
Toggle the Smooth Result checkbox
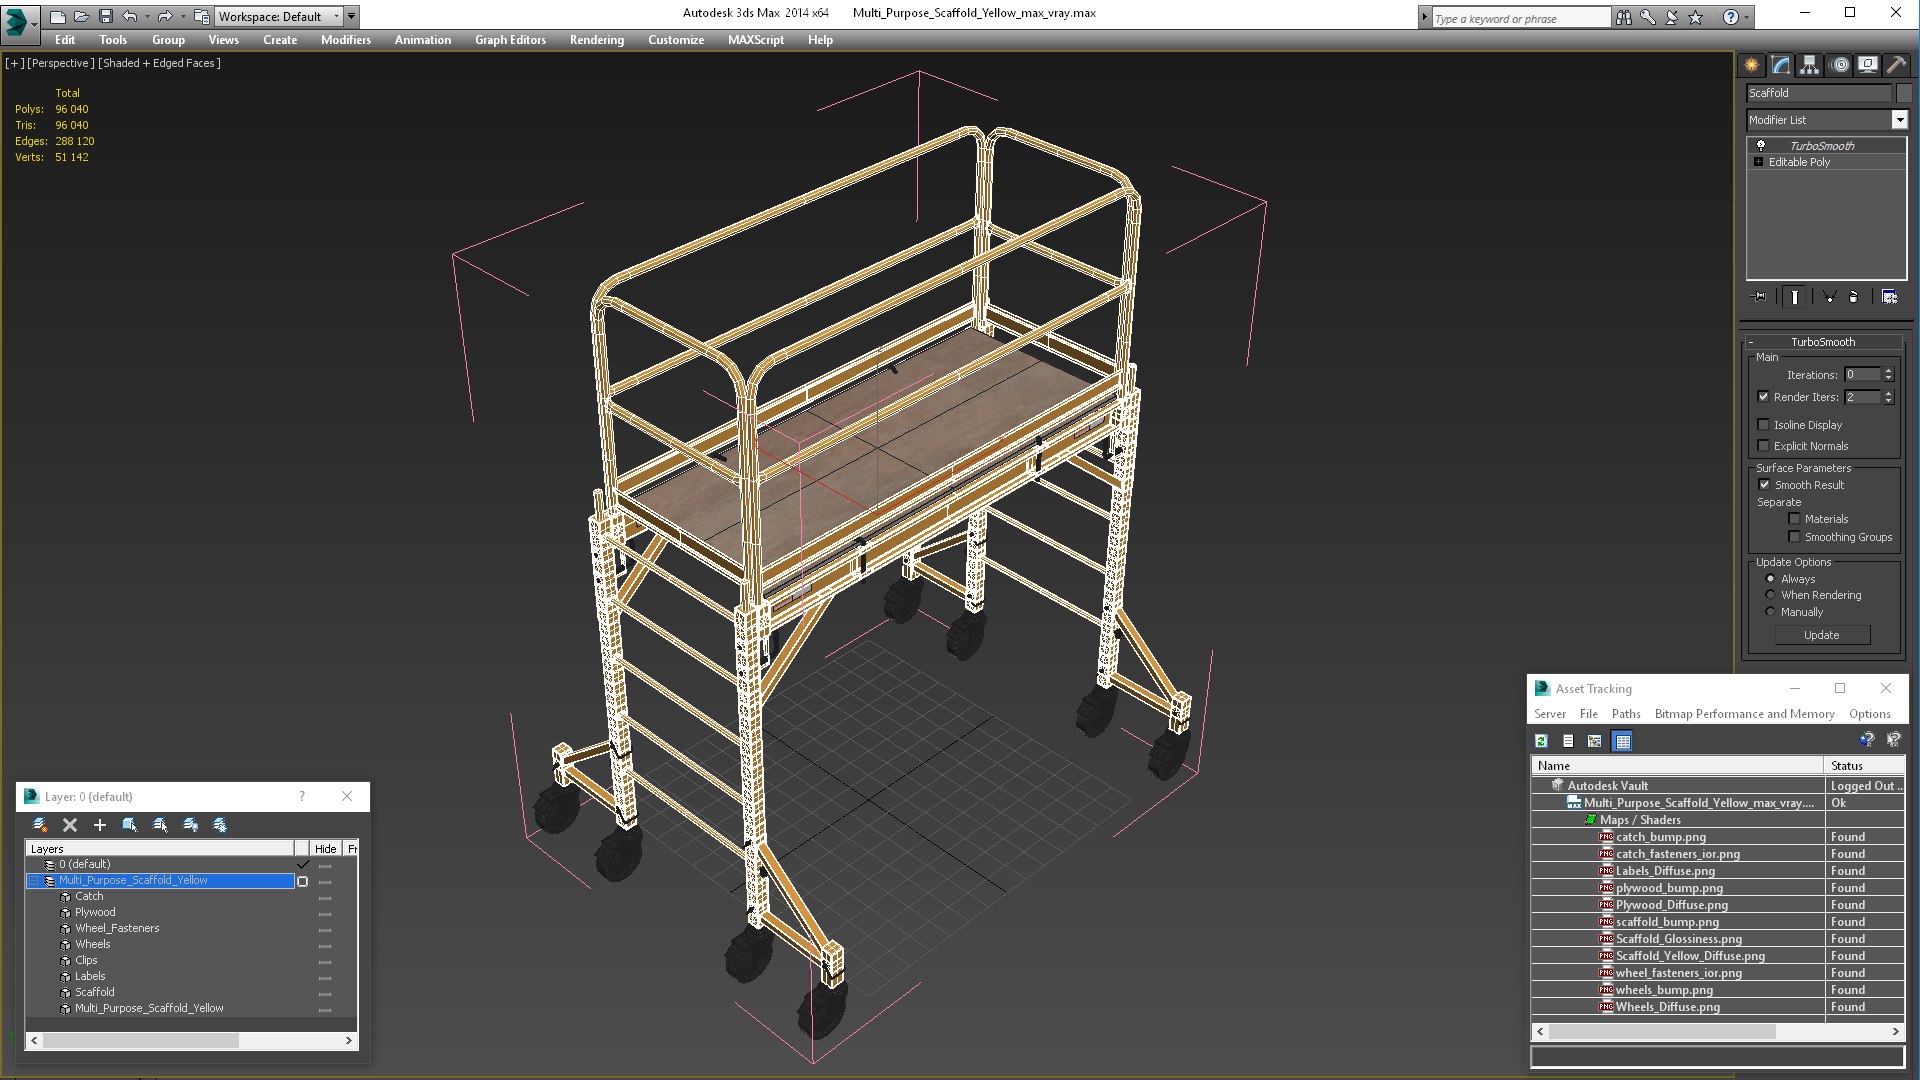[1764, 485]
